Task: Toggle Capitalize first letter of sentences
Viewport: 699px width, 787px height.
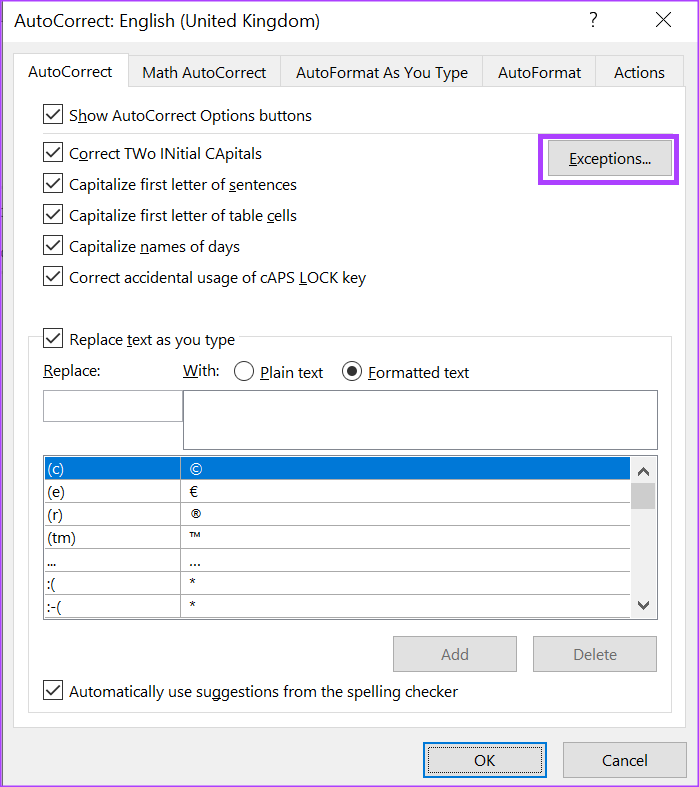Action: click(x=53, y=184)
